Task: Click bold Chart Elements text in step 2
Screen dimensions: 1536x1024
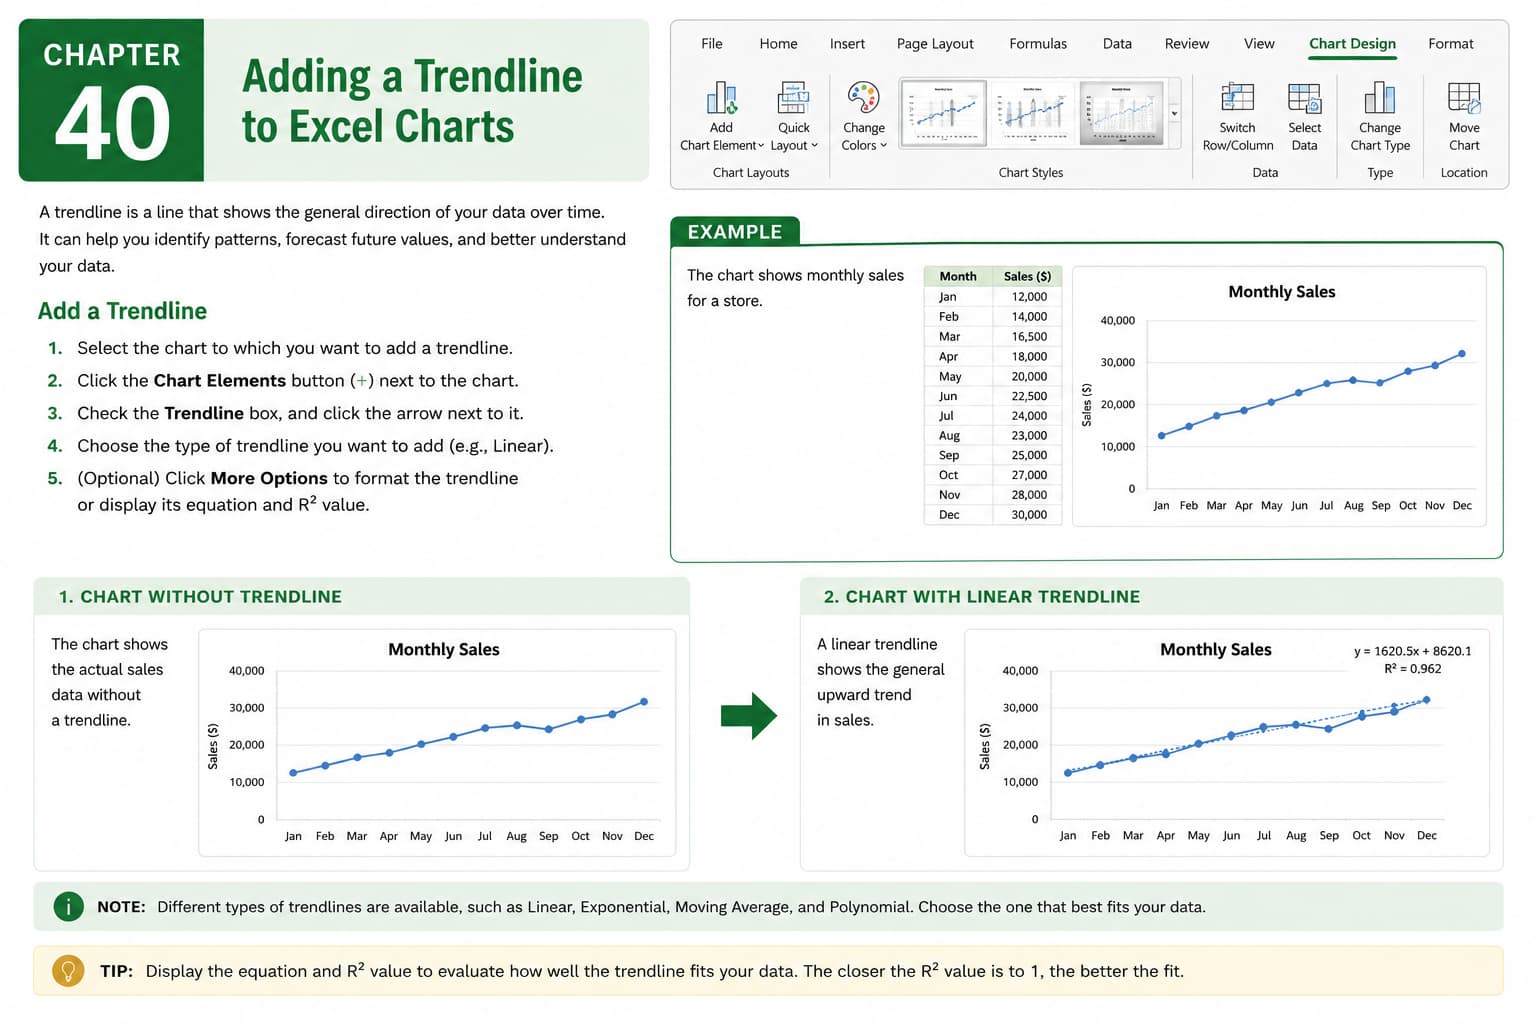Action: tap(220, 381)
